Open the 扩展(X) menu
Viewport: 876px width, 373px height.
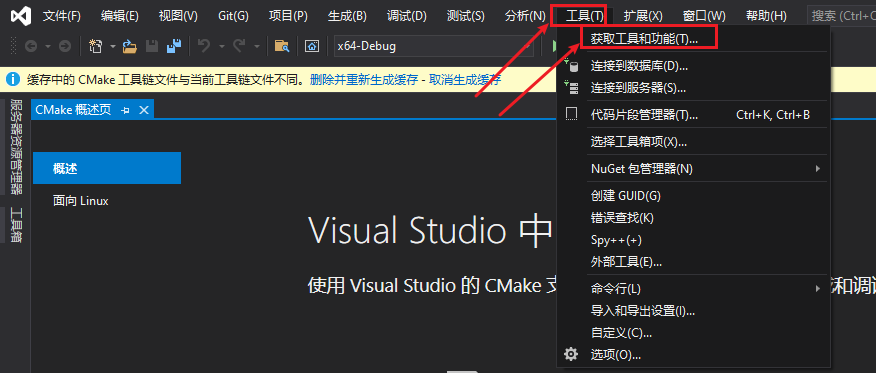click(642, 16)
